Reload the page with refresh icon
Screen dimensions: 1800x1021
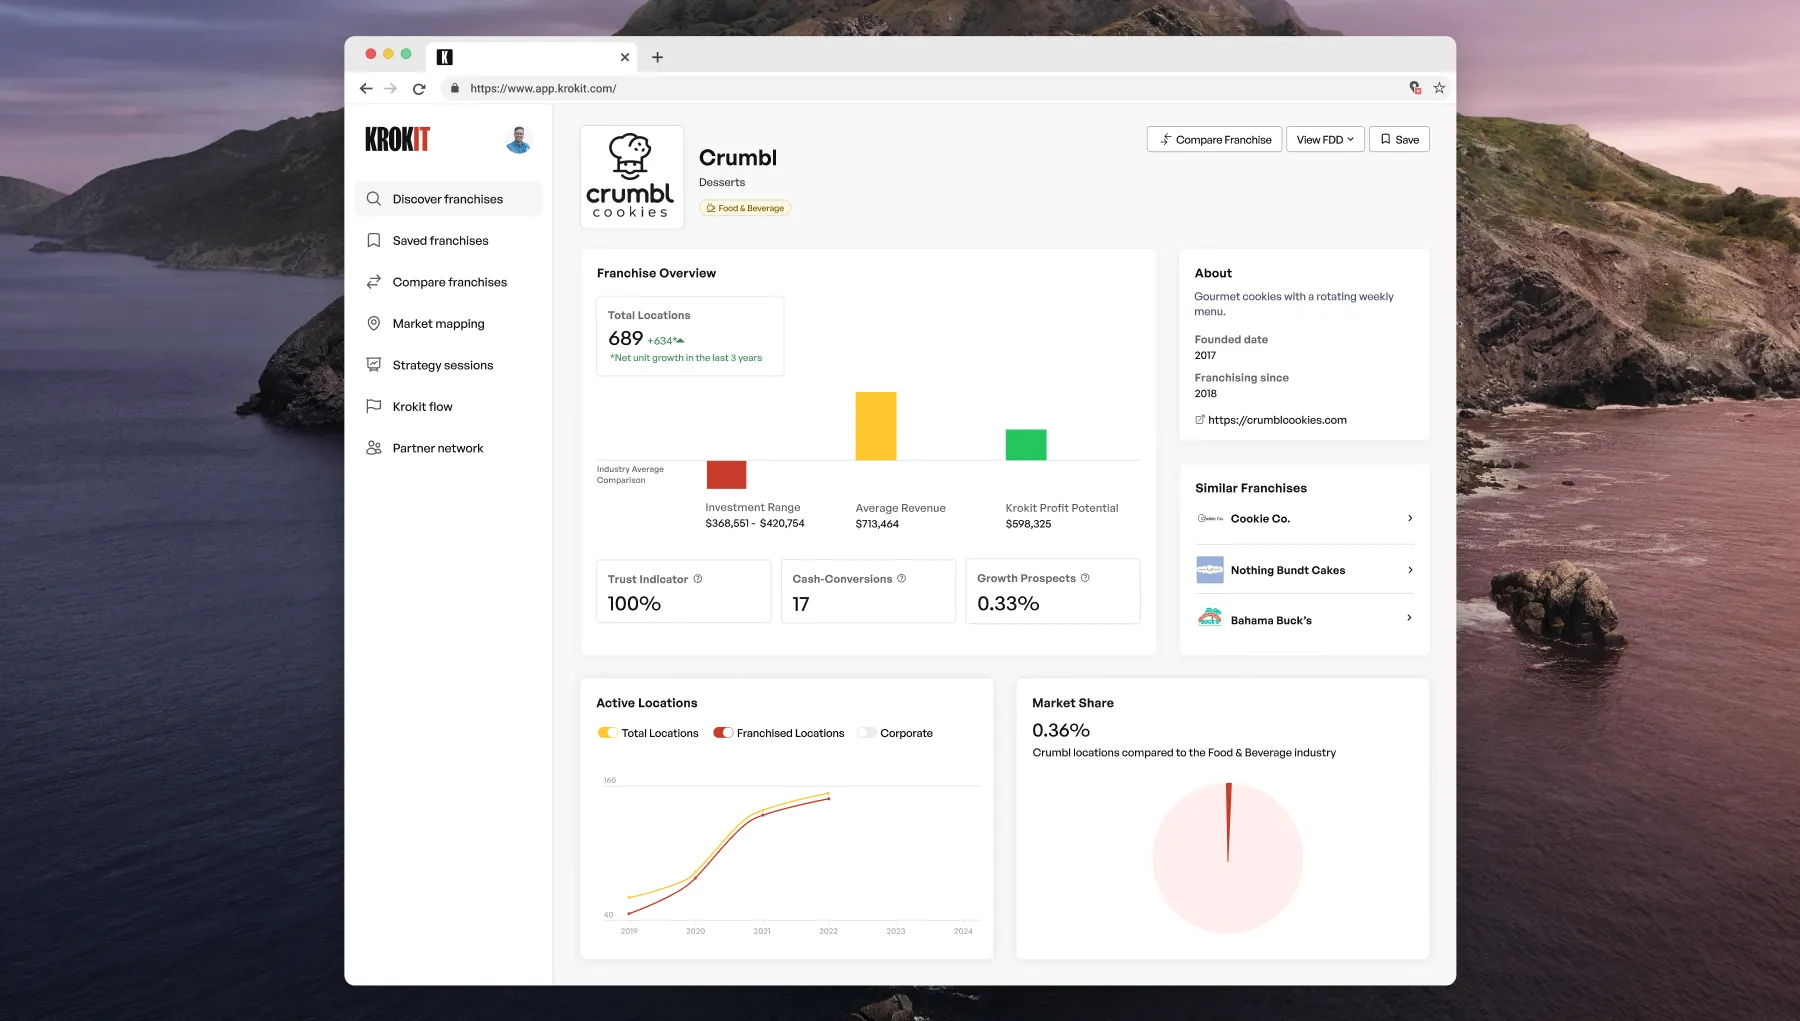(419, 88)
